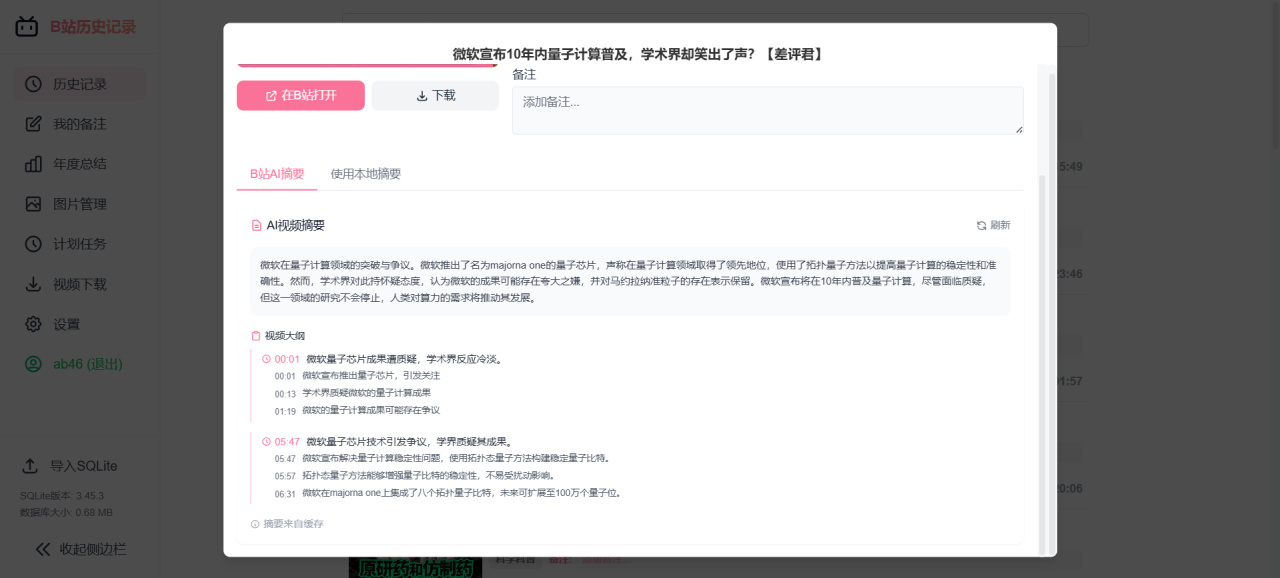Click the external-link icon in 在B站打开
Screen dimensions: 1280x578
click(271, 96)
